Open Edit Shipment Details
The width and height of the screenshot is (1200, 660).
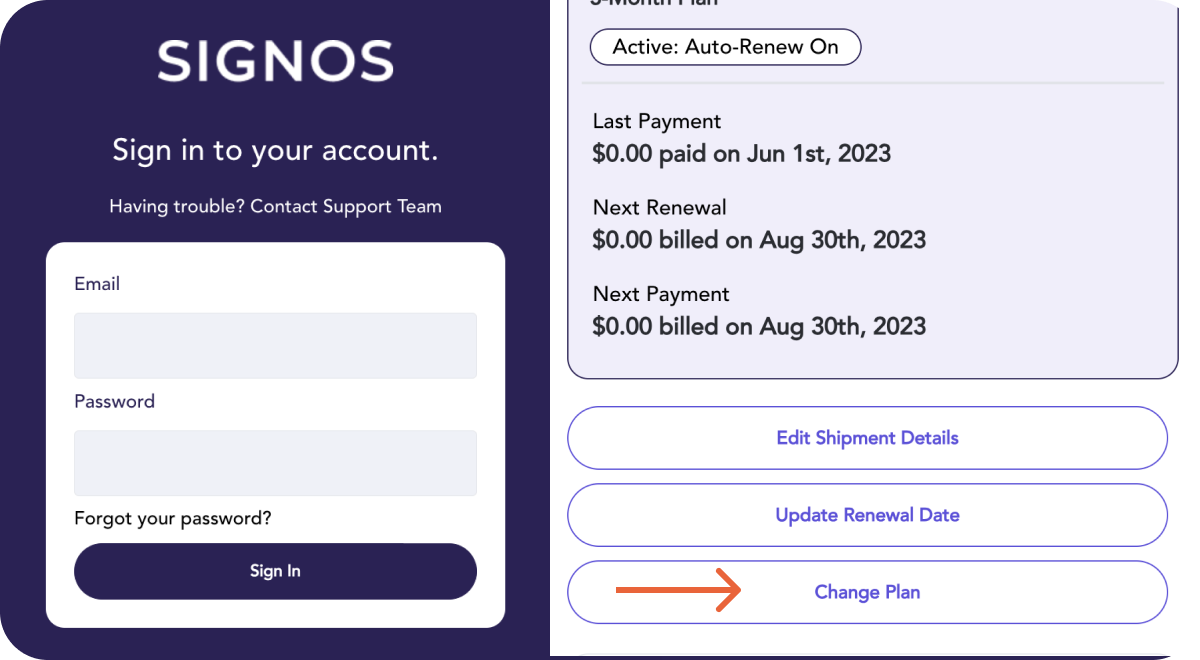[867, 438]
